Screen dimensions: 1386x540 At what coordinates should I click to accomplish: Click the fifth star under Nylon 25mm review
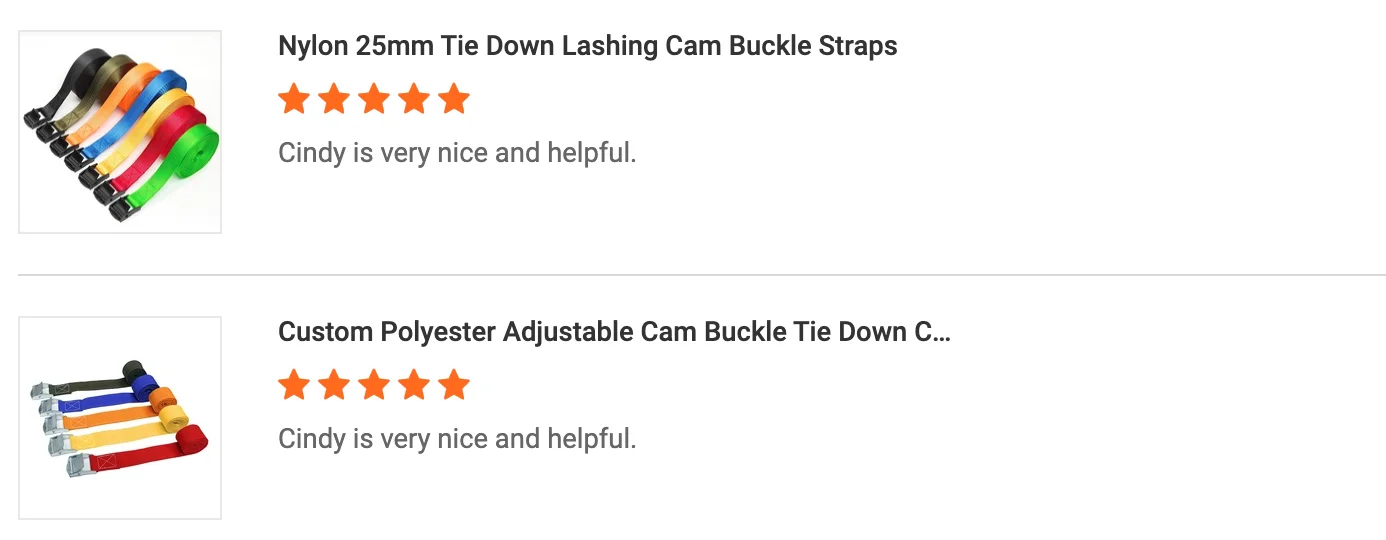click(x=454, y=99)
